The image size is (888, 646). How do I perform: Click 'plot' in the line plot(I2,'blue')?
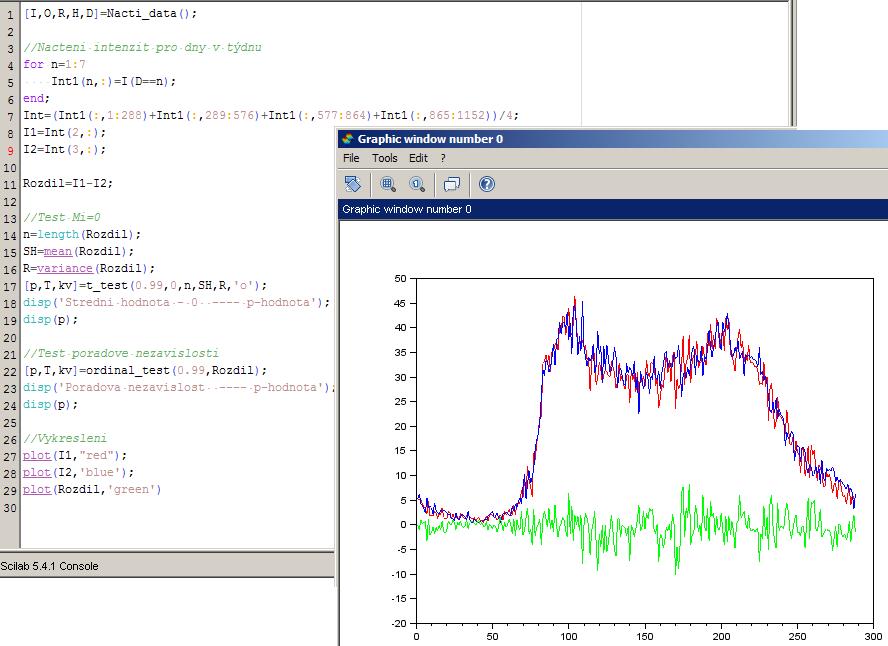[x=37, y=472]
